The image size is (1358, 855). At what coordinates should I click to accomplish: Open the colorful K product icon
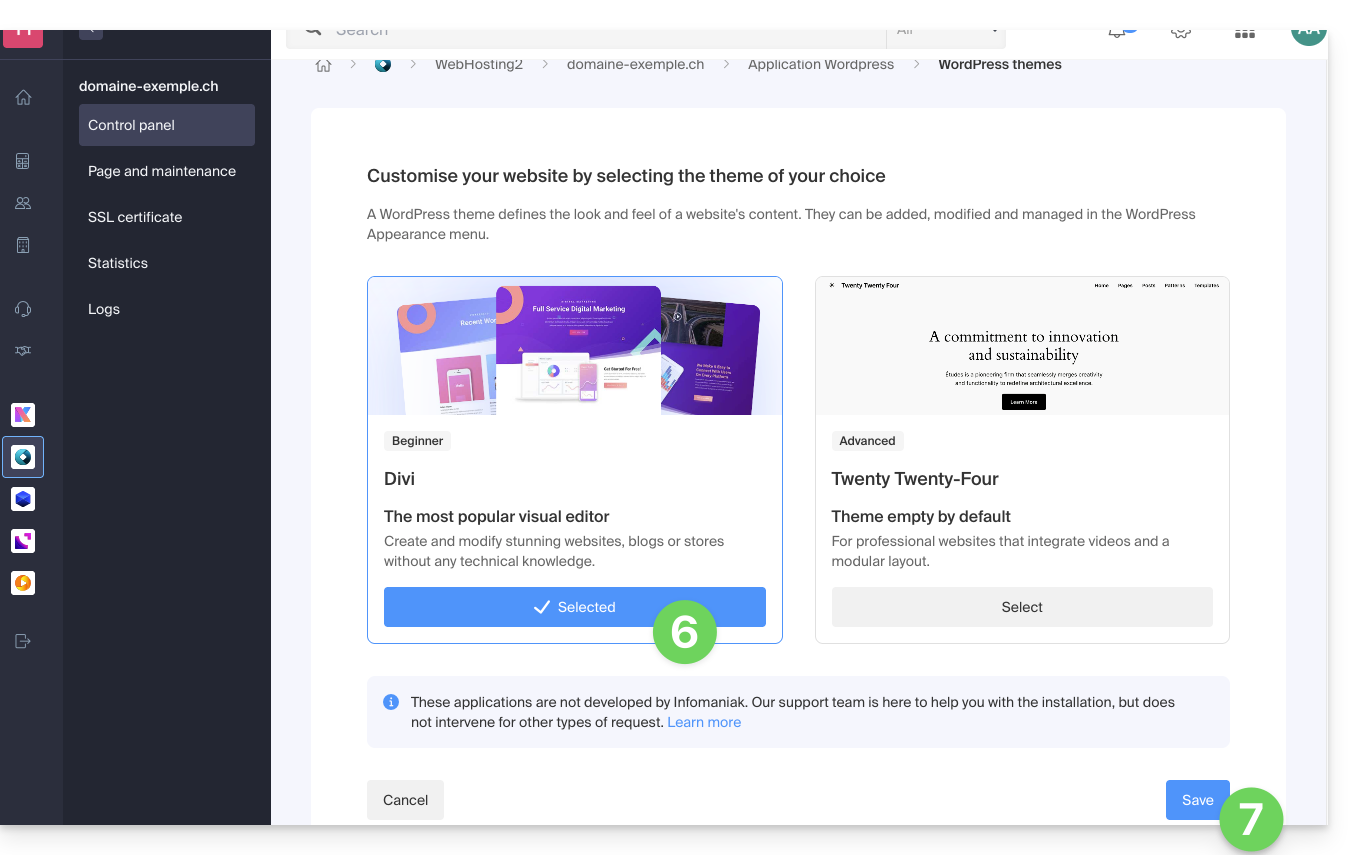pyautogui.click(x=23, y=415)
